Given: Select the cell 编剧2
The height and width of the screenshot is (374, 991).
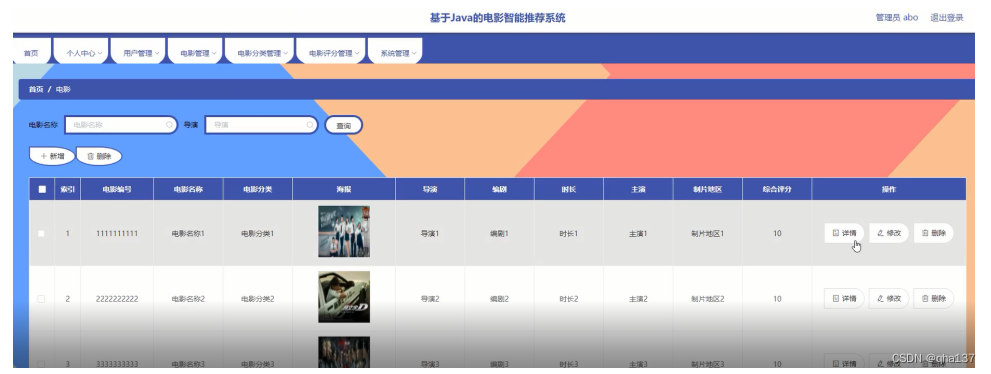Looking at the screenshot, I should pyautogui.click(x=499, y=299).
